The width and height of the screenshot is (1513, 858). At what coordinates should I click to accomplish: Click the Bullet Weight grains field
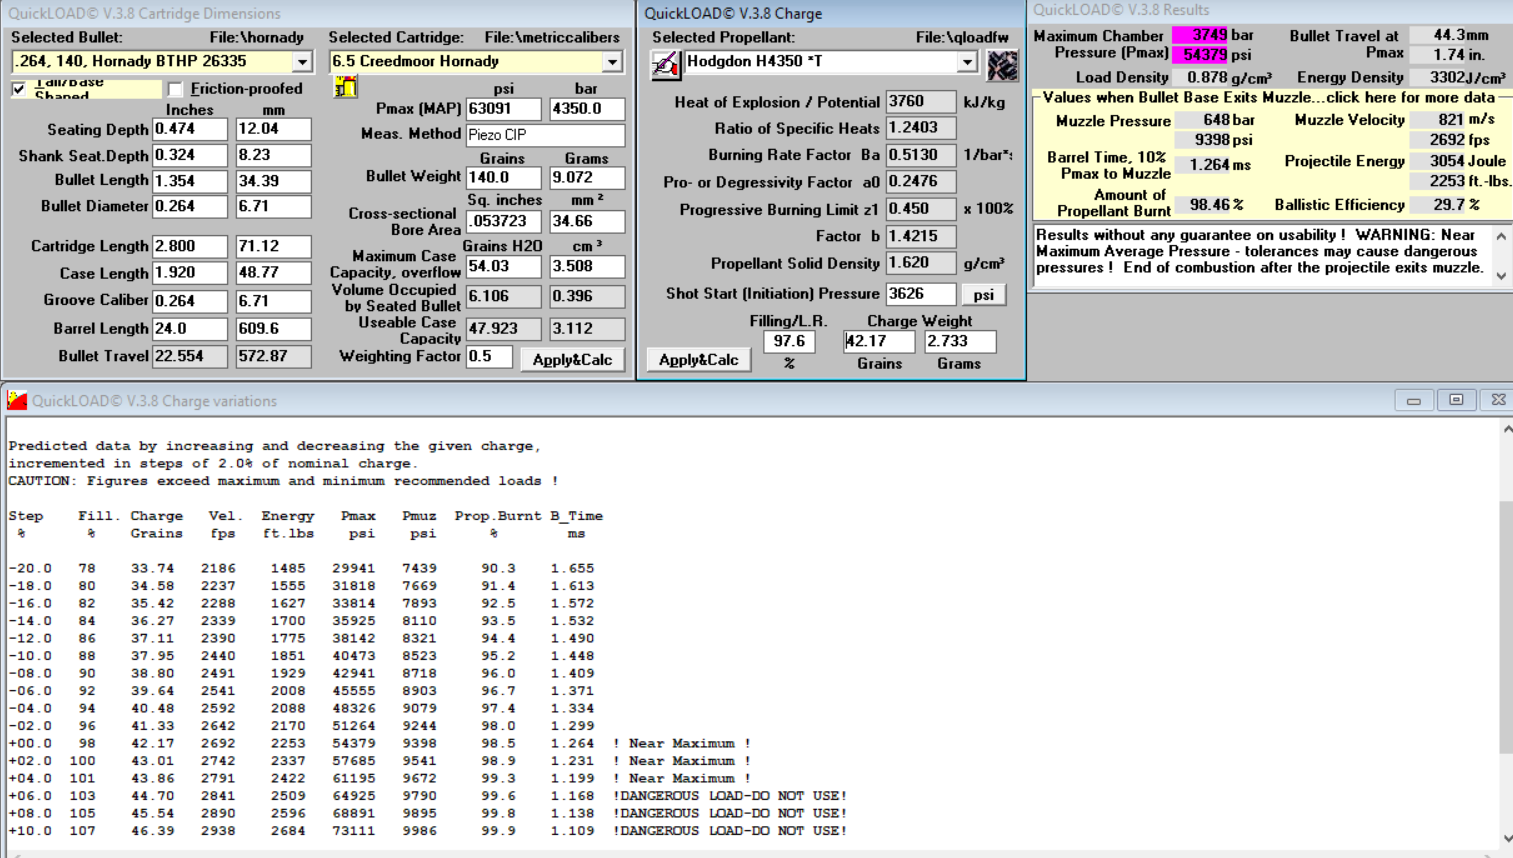[x=504, y=177]
